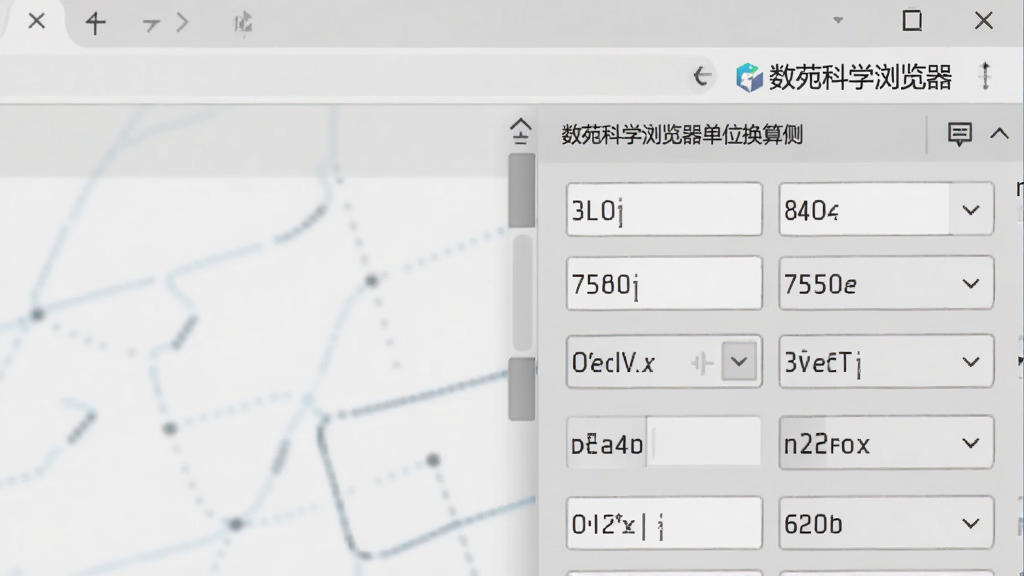Click the lower dark scrollbar thumb
The image size is (1024, 576).
coord(522,389)
